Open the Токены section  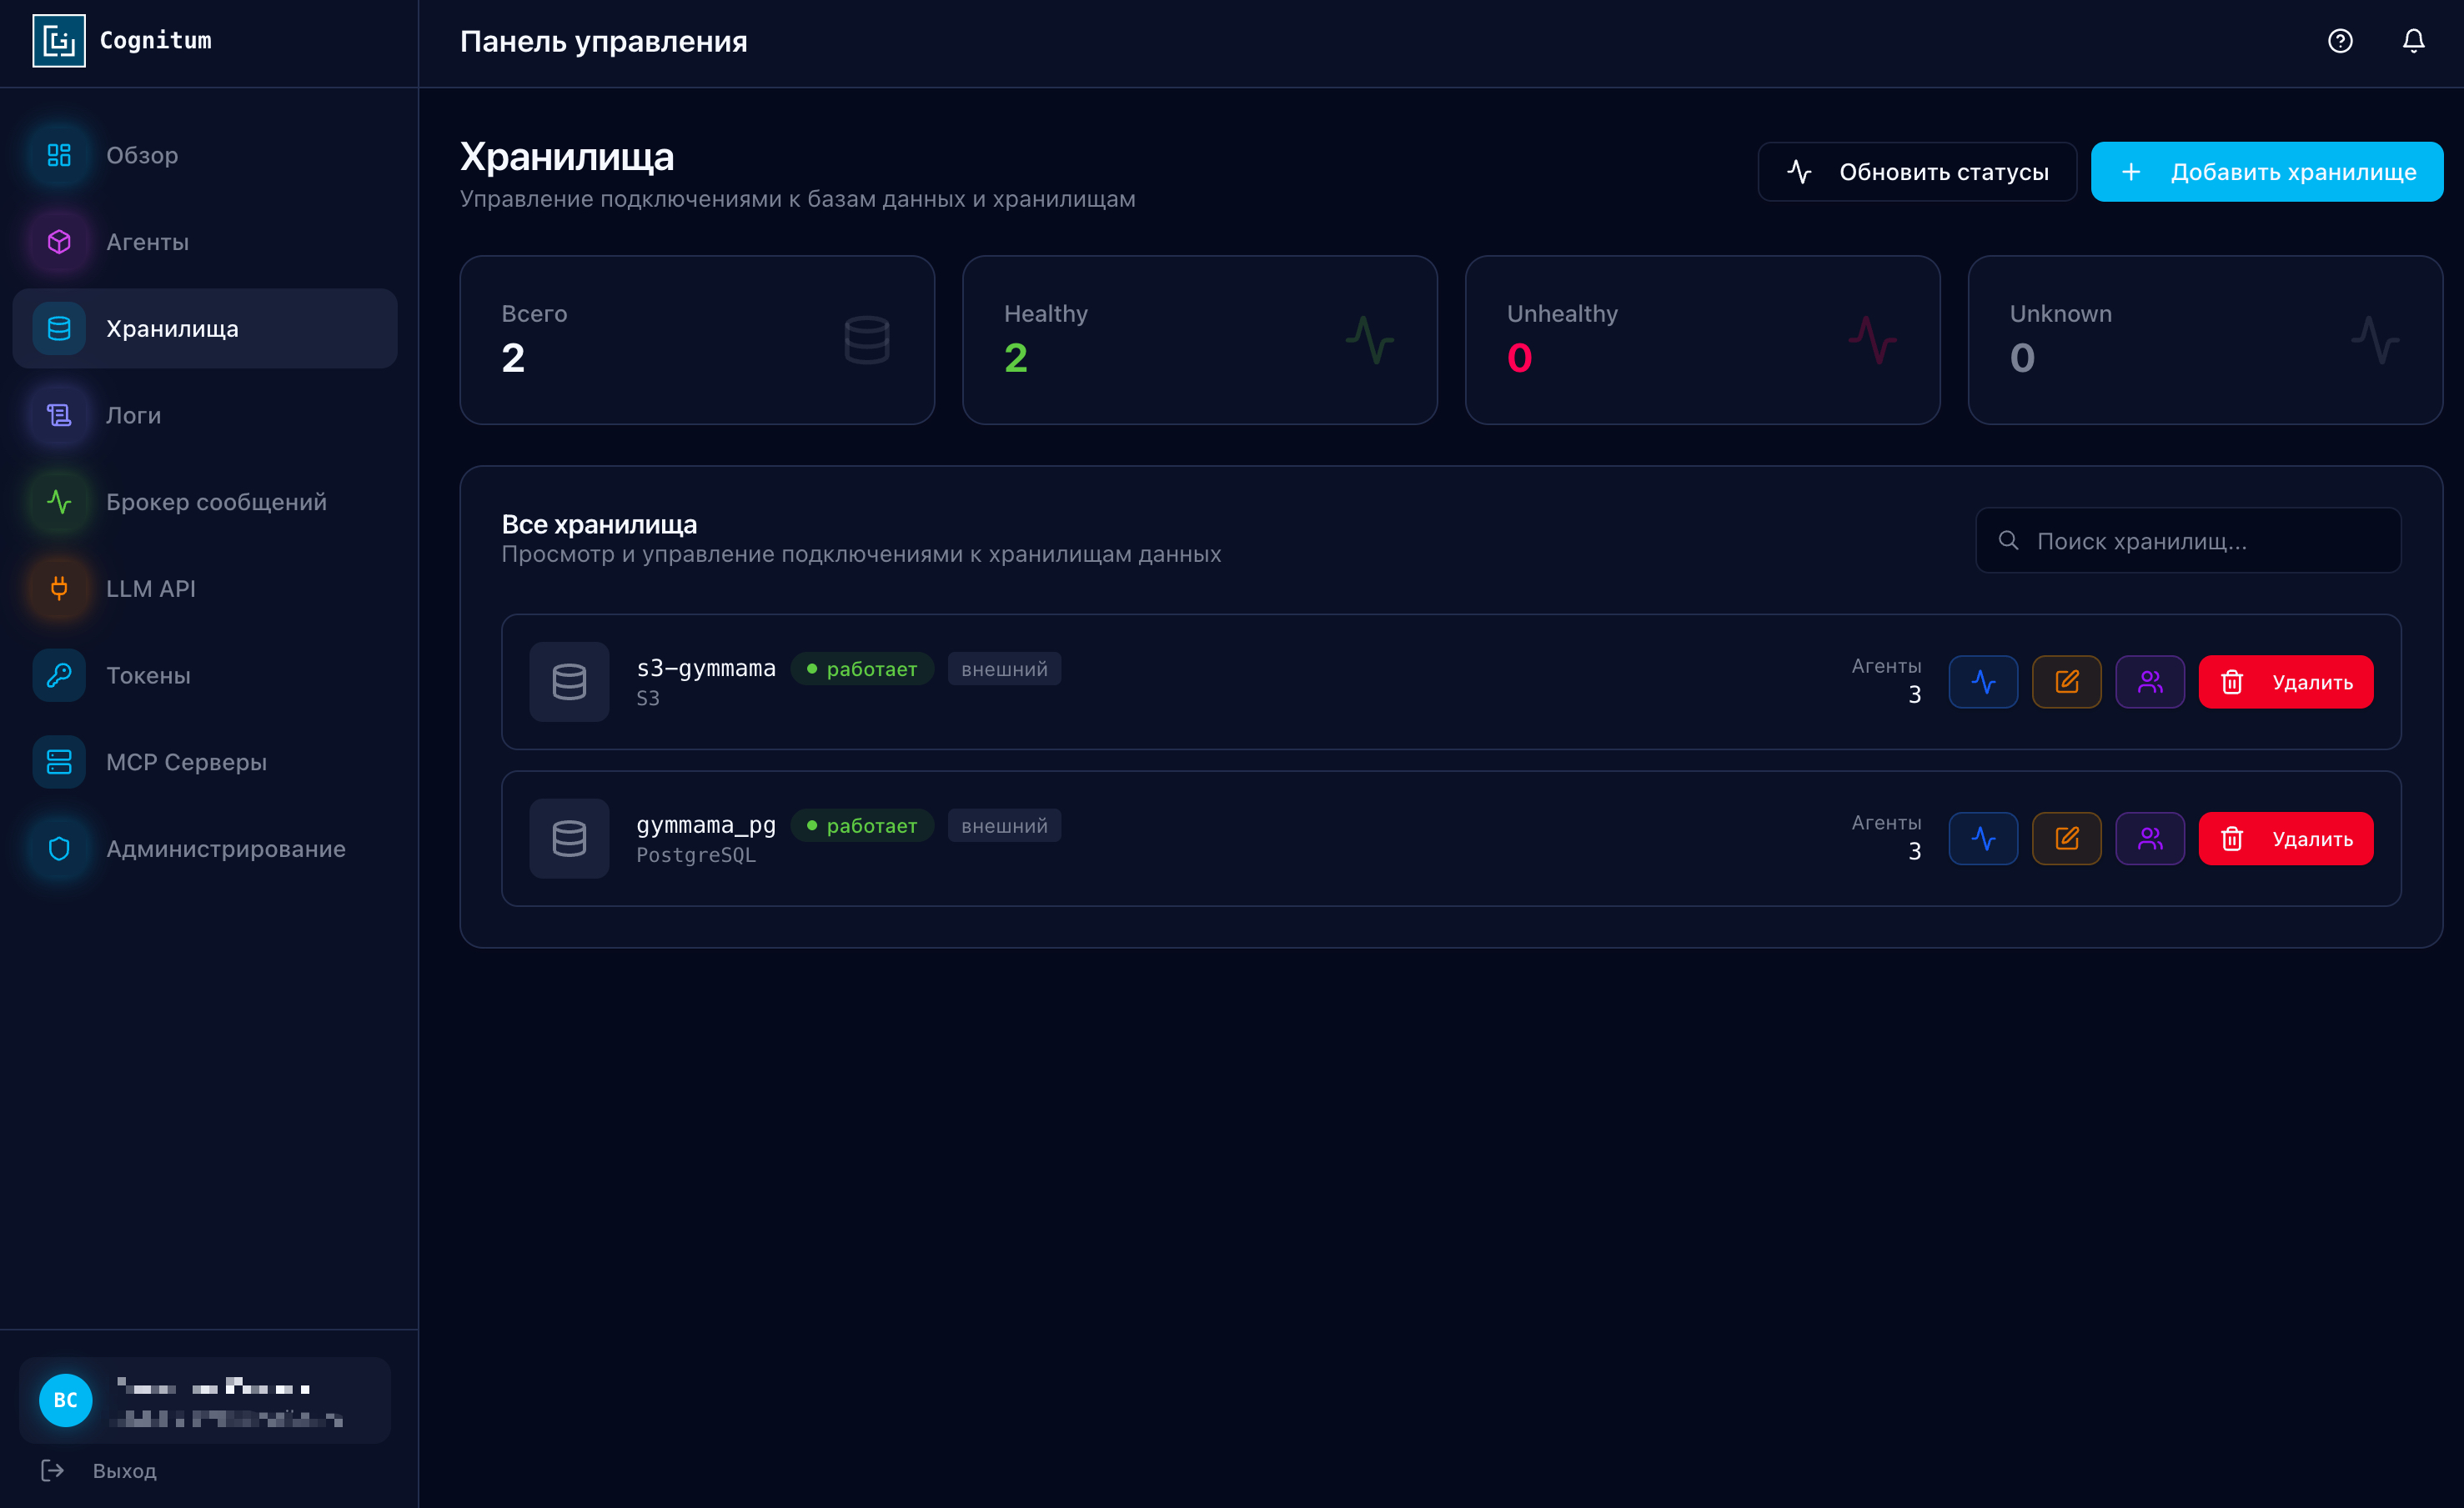[147, 675]
